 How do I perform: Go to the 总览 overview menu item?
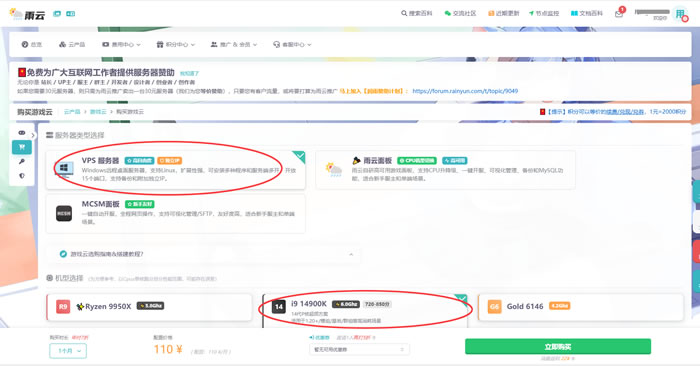coord(32,45)
